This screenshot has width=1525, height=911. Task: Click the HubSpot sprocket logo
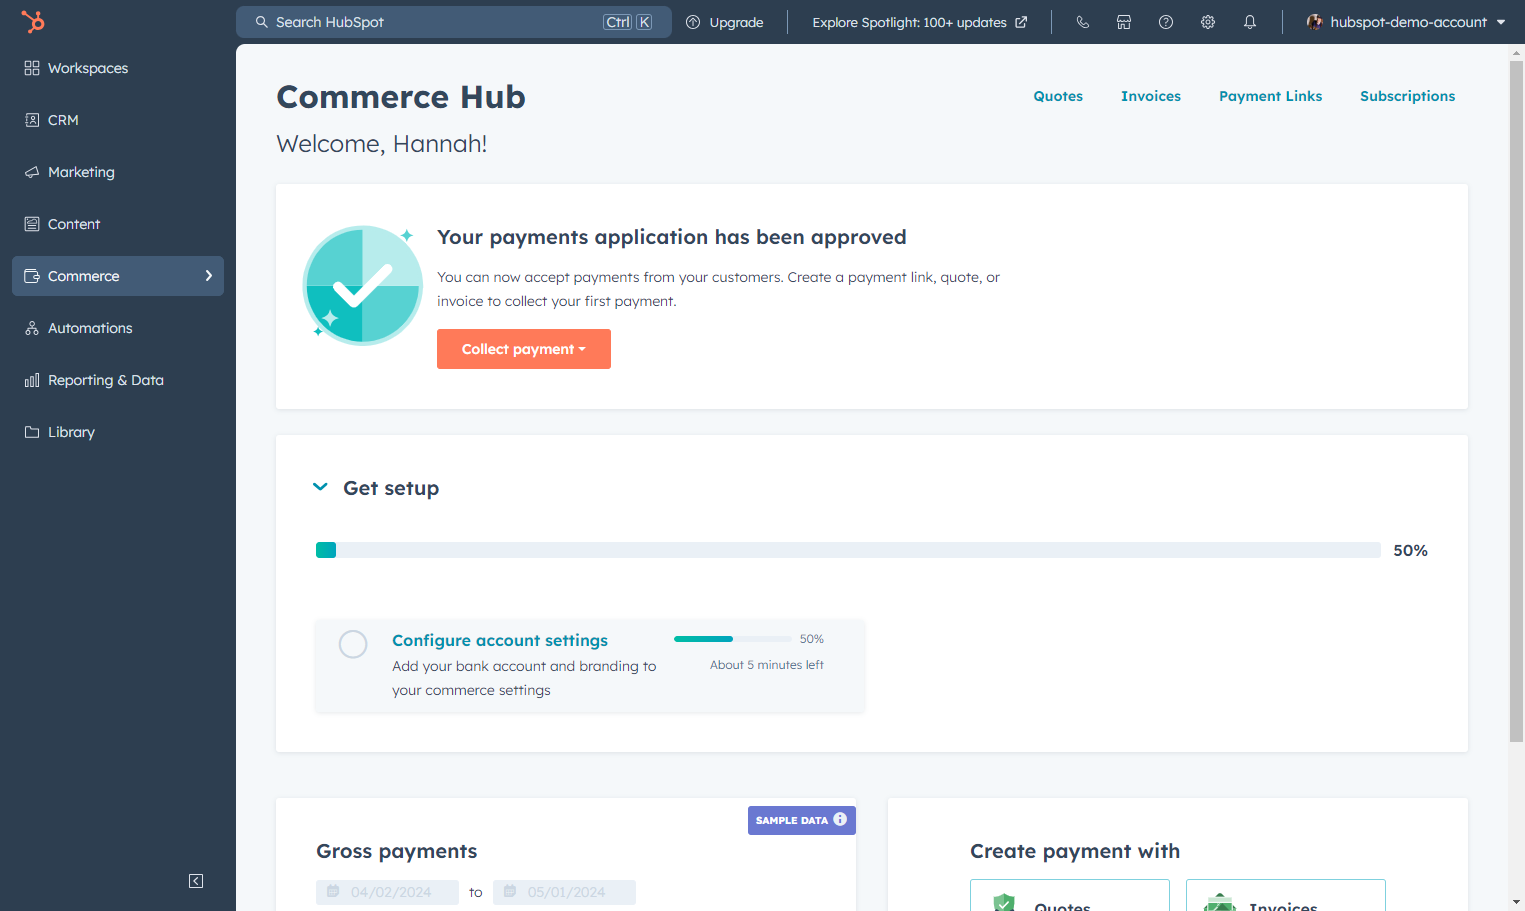point(33,21)
